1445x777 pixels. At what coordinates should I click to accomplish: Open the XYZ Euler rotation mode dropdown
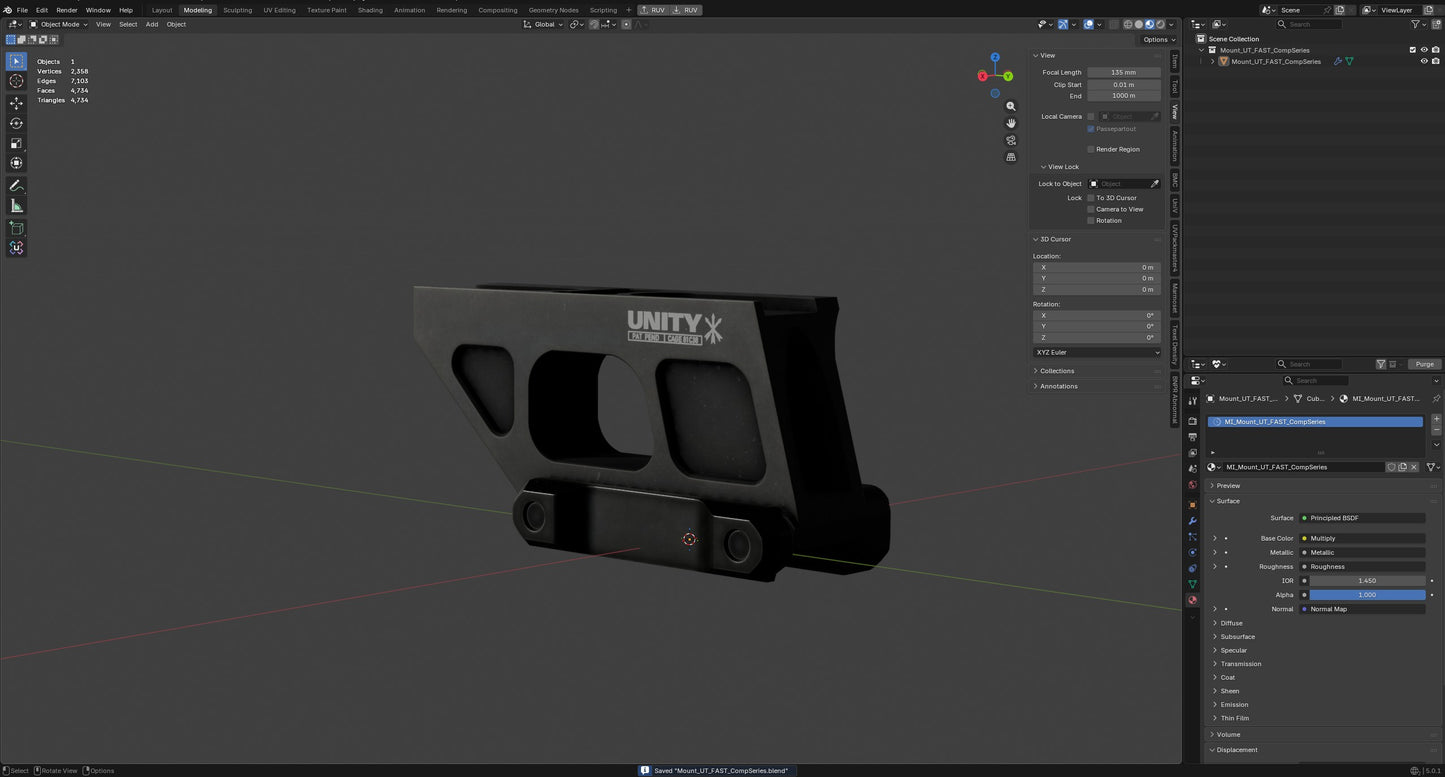click(1097, 352)
